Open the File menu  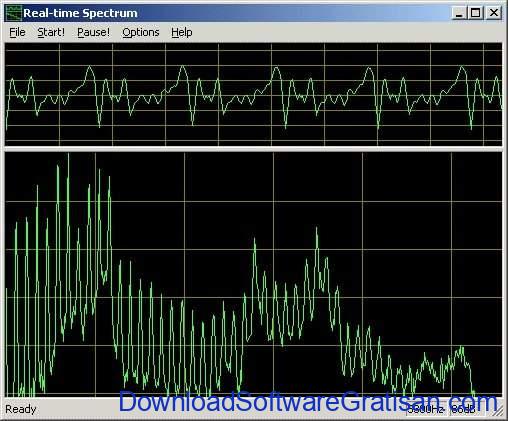click(17, 32)
